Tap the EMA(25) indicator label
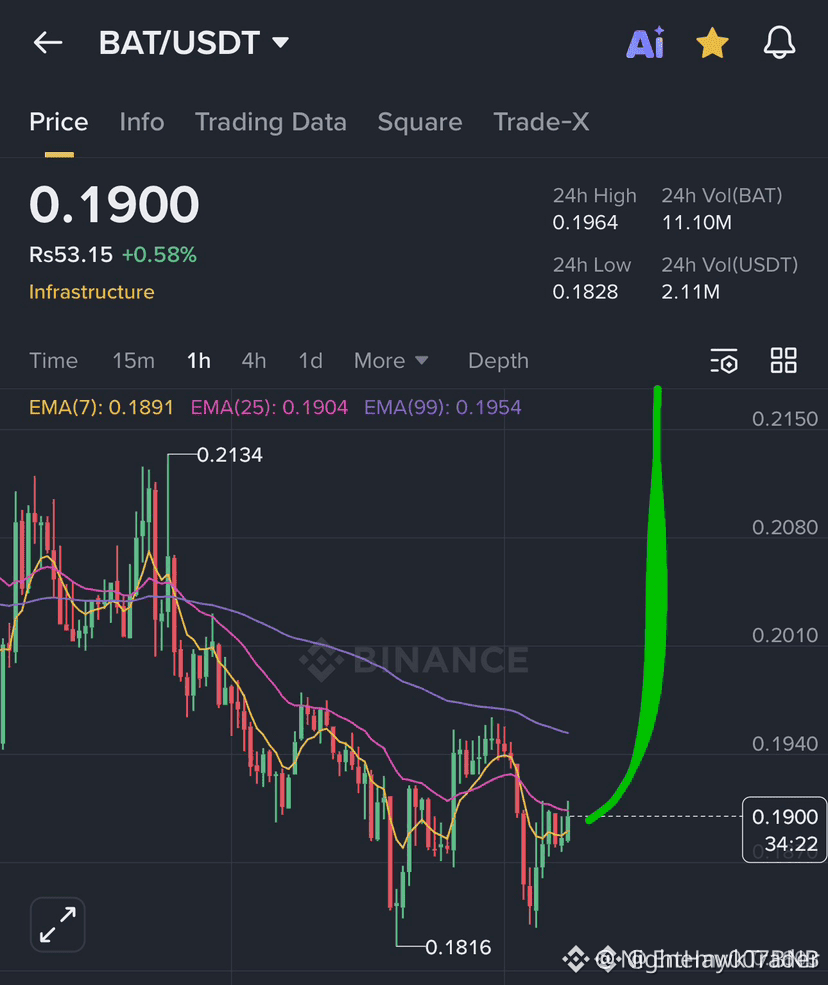 268,409
